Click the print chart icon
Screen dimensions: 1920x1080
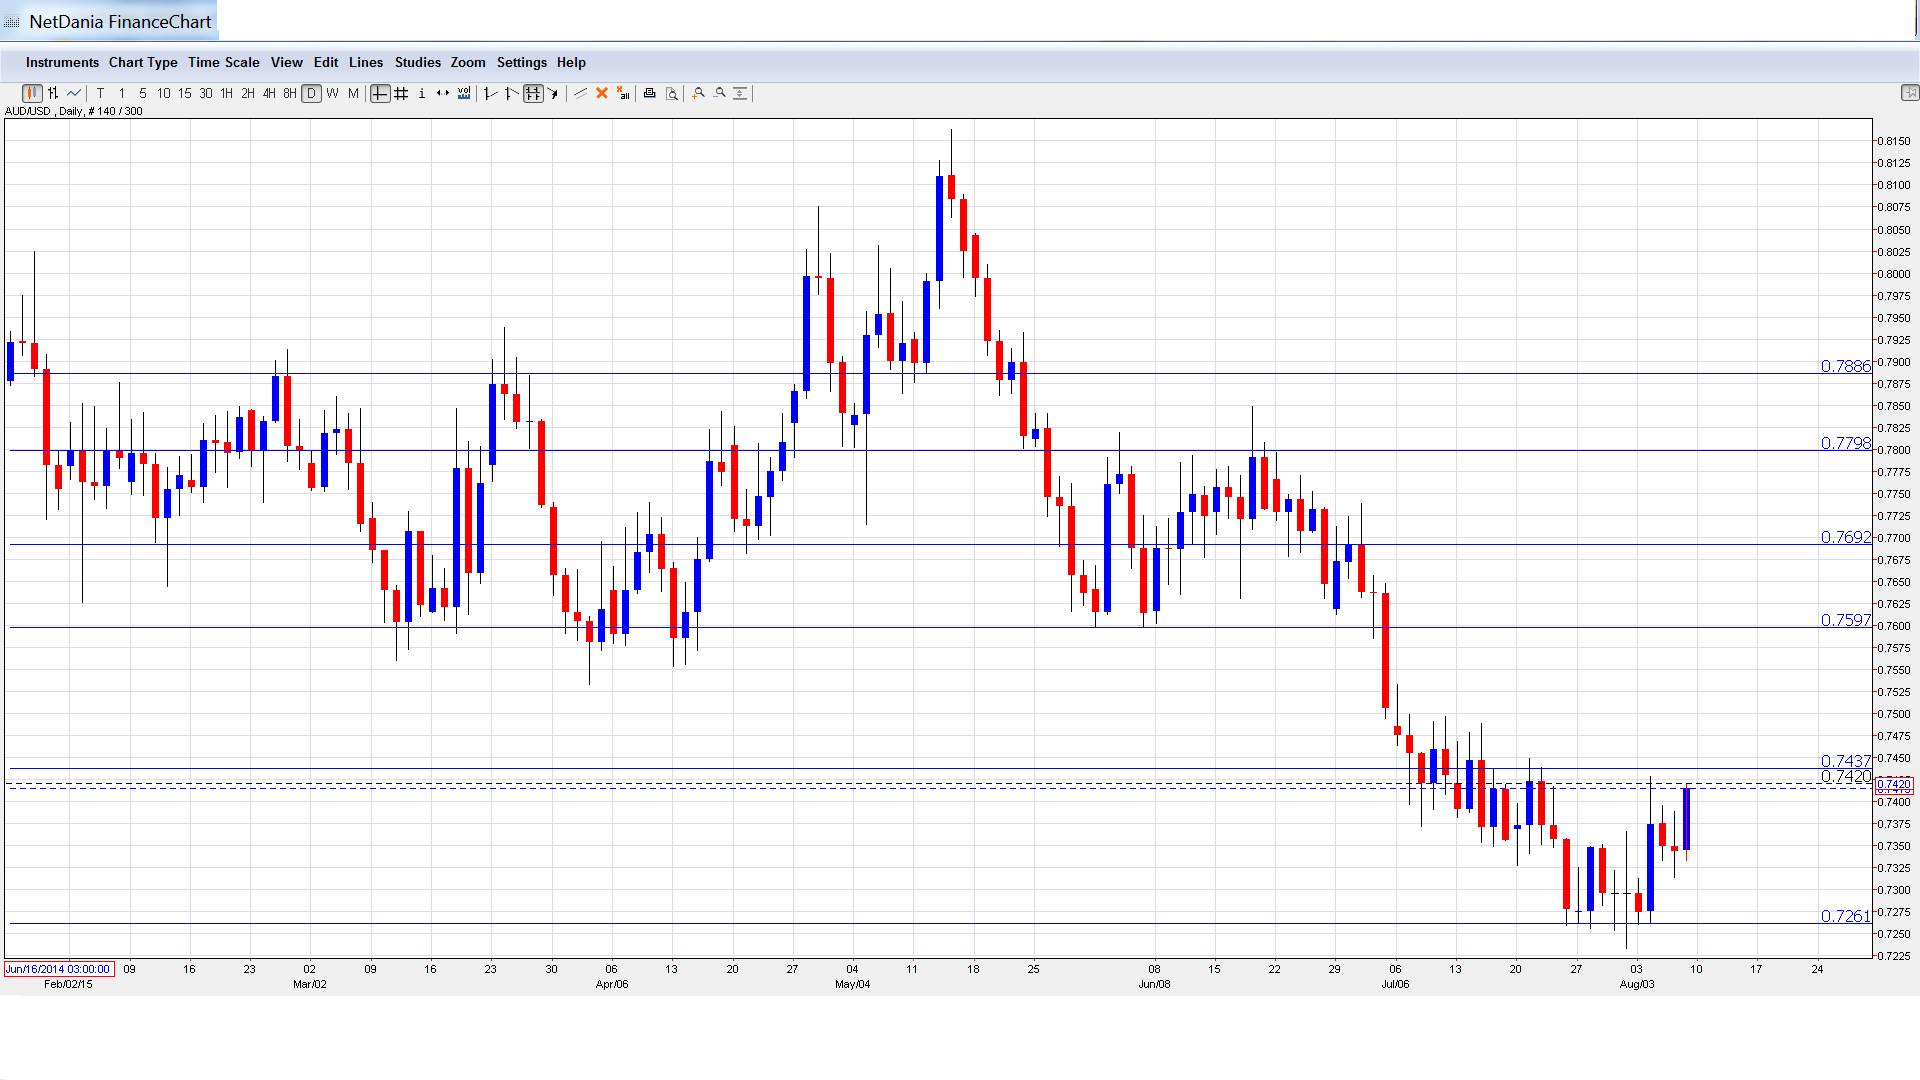pos(649,93)
